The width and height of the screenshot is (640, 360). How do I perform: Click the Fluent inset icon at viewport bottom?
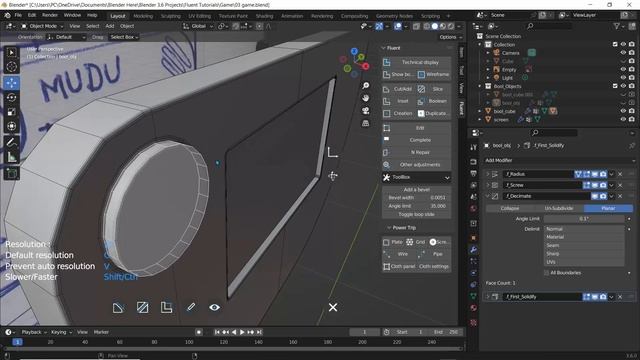167,307
